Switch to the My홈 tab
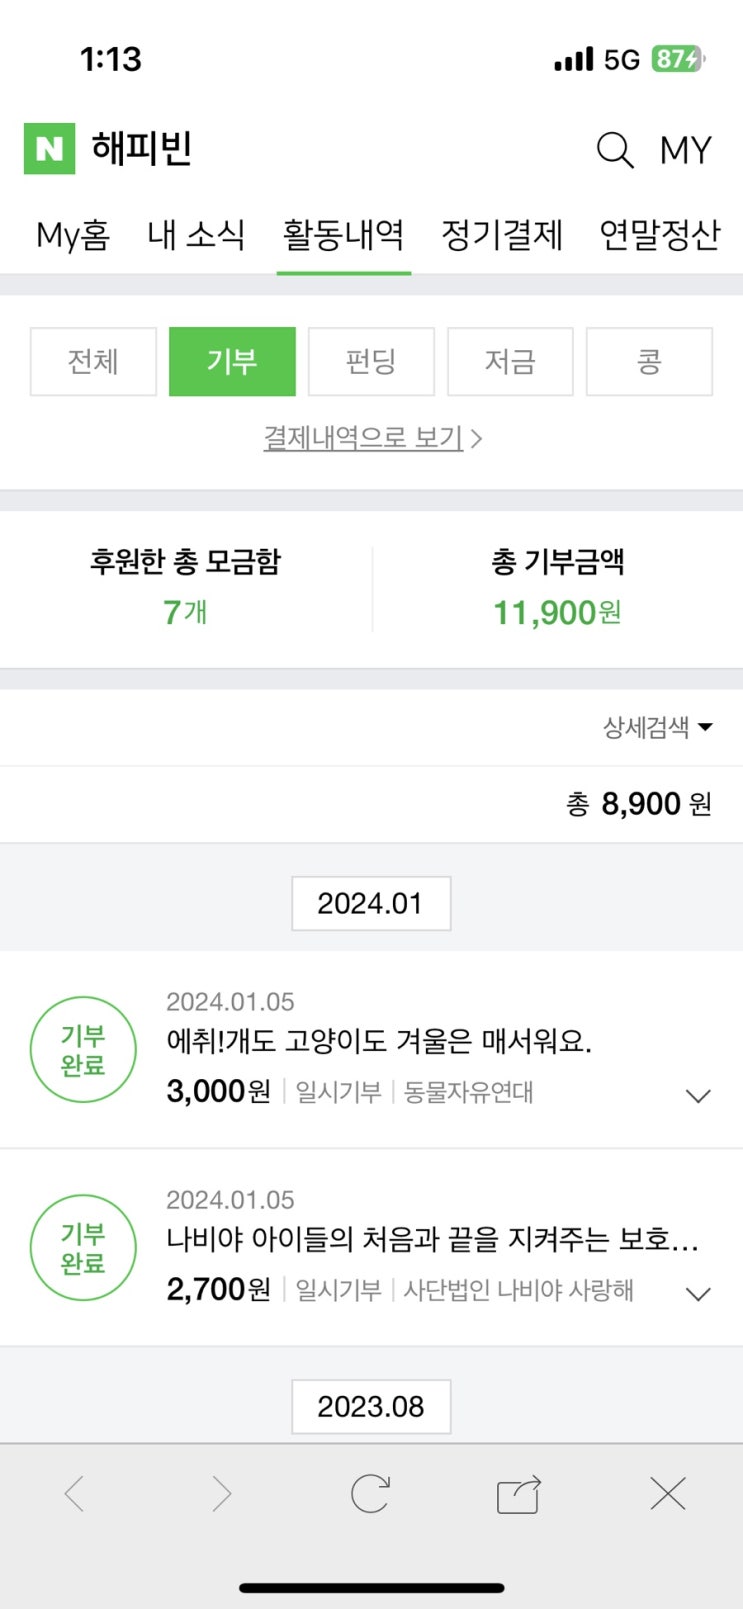743x1609 pixels. [x=73, y=235]
